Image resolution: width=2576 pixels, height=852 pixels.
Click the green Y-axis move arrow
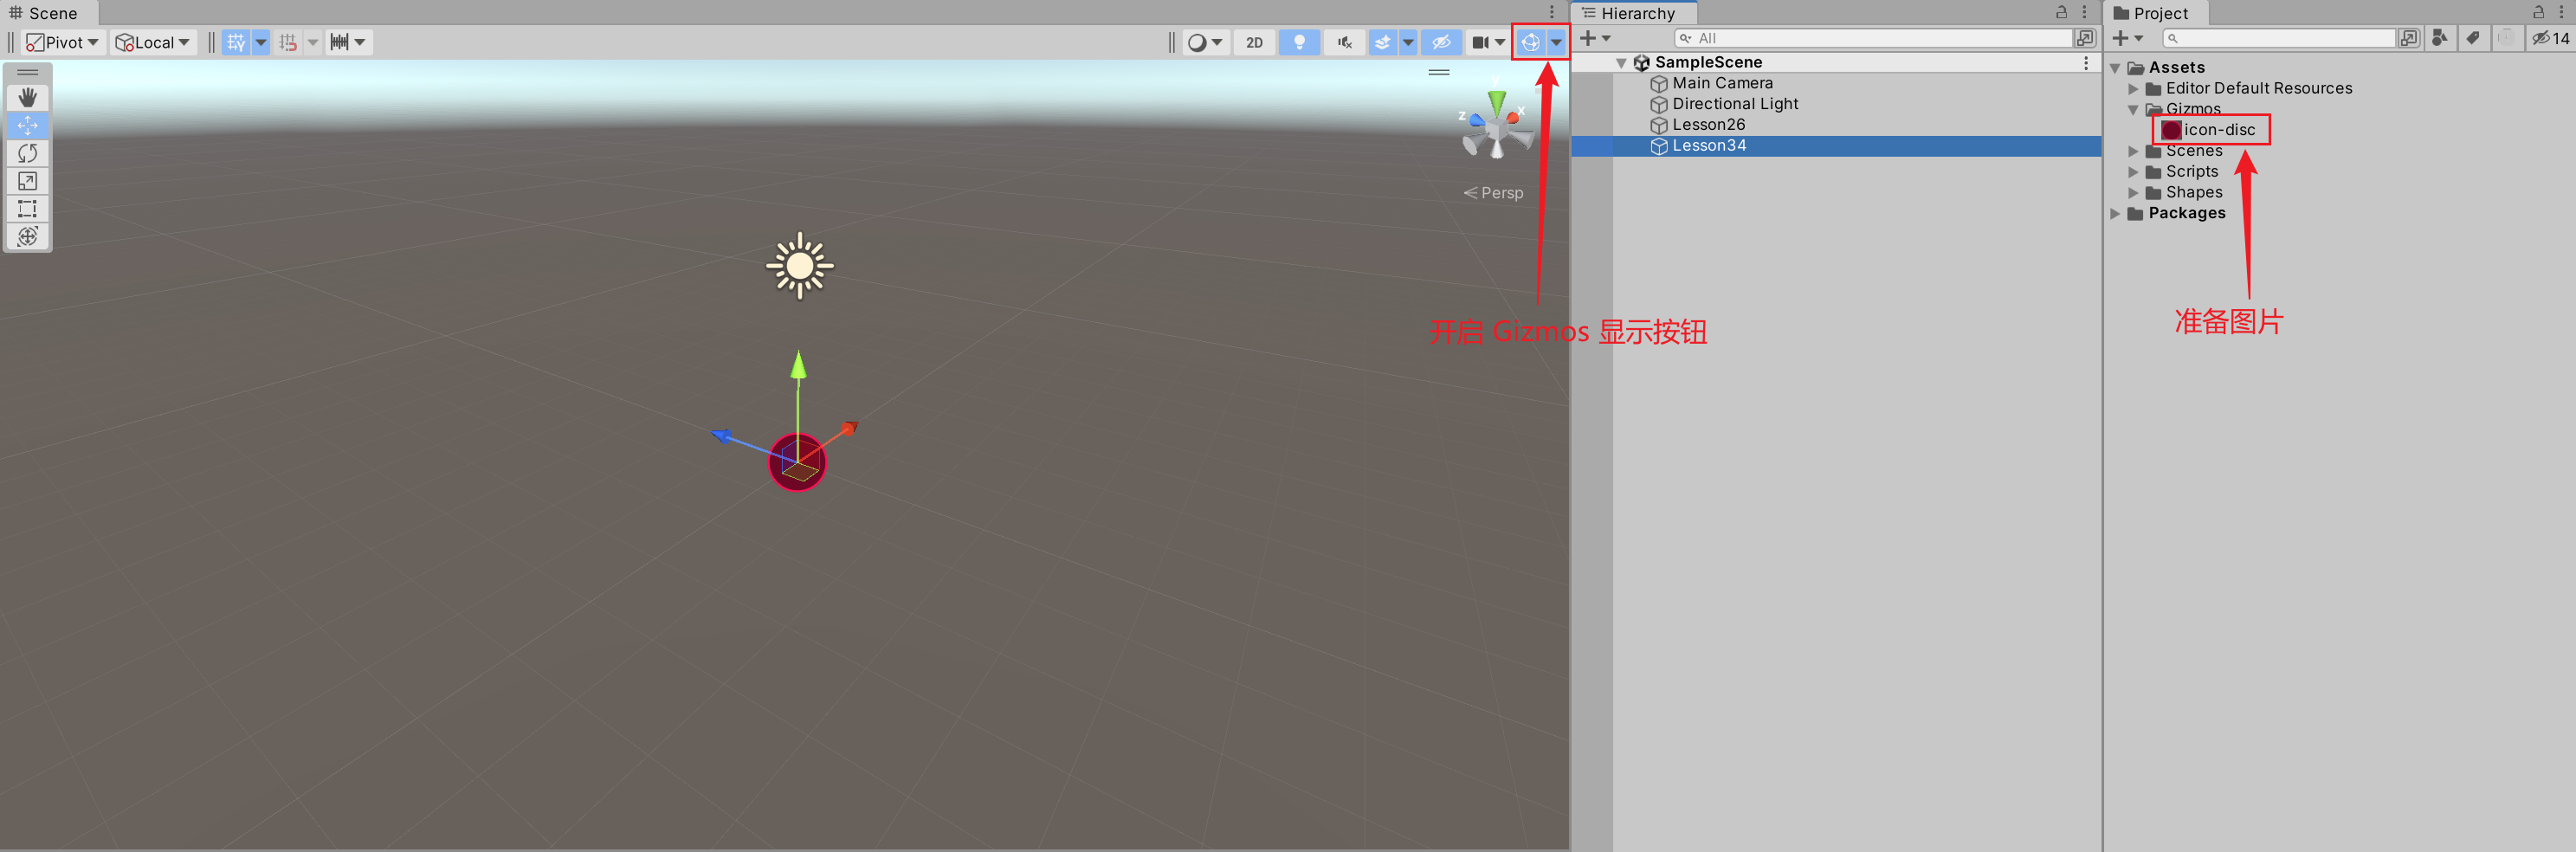tap(798, 365)
